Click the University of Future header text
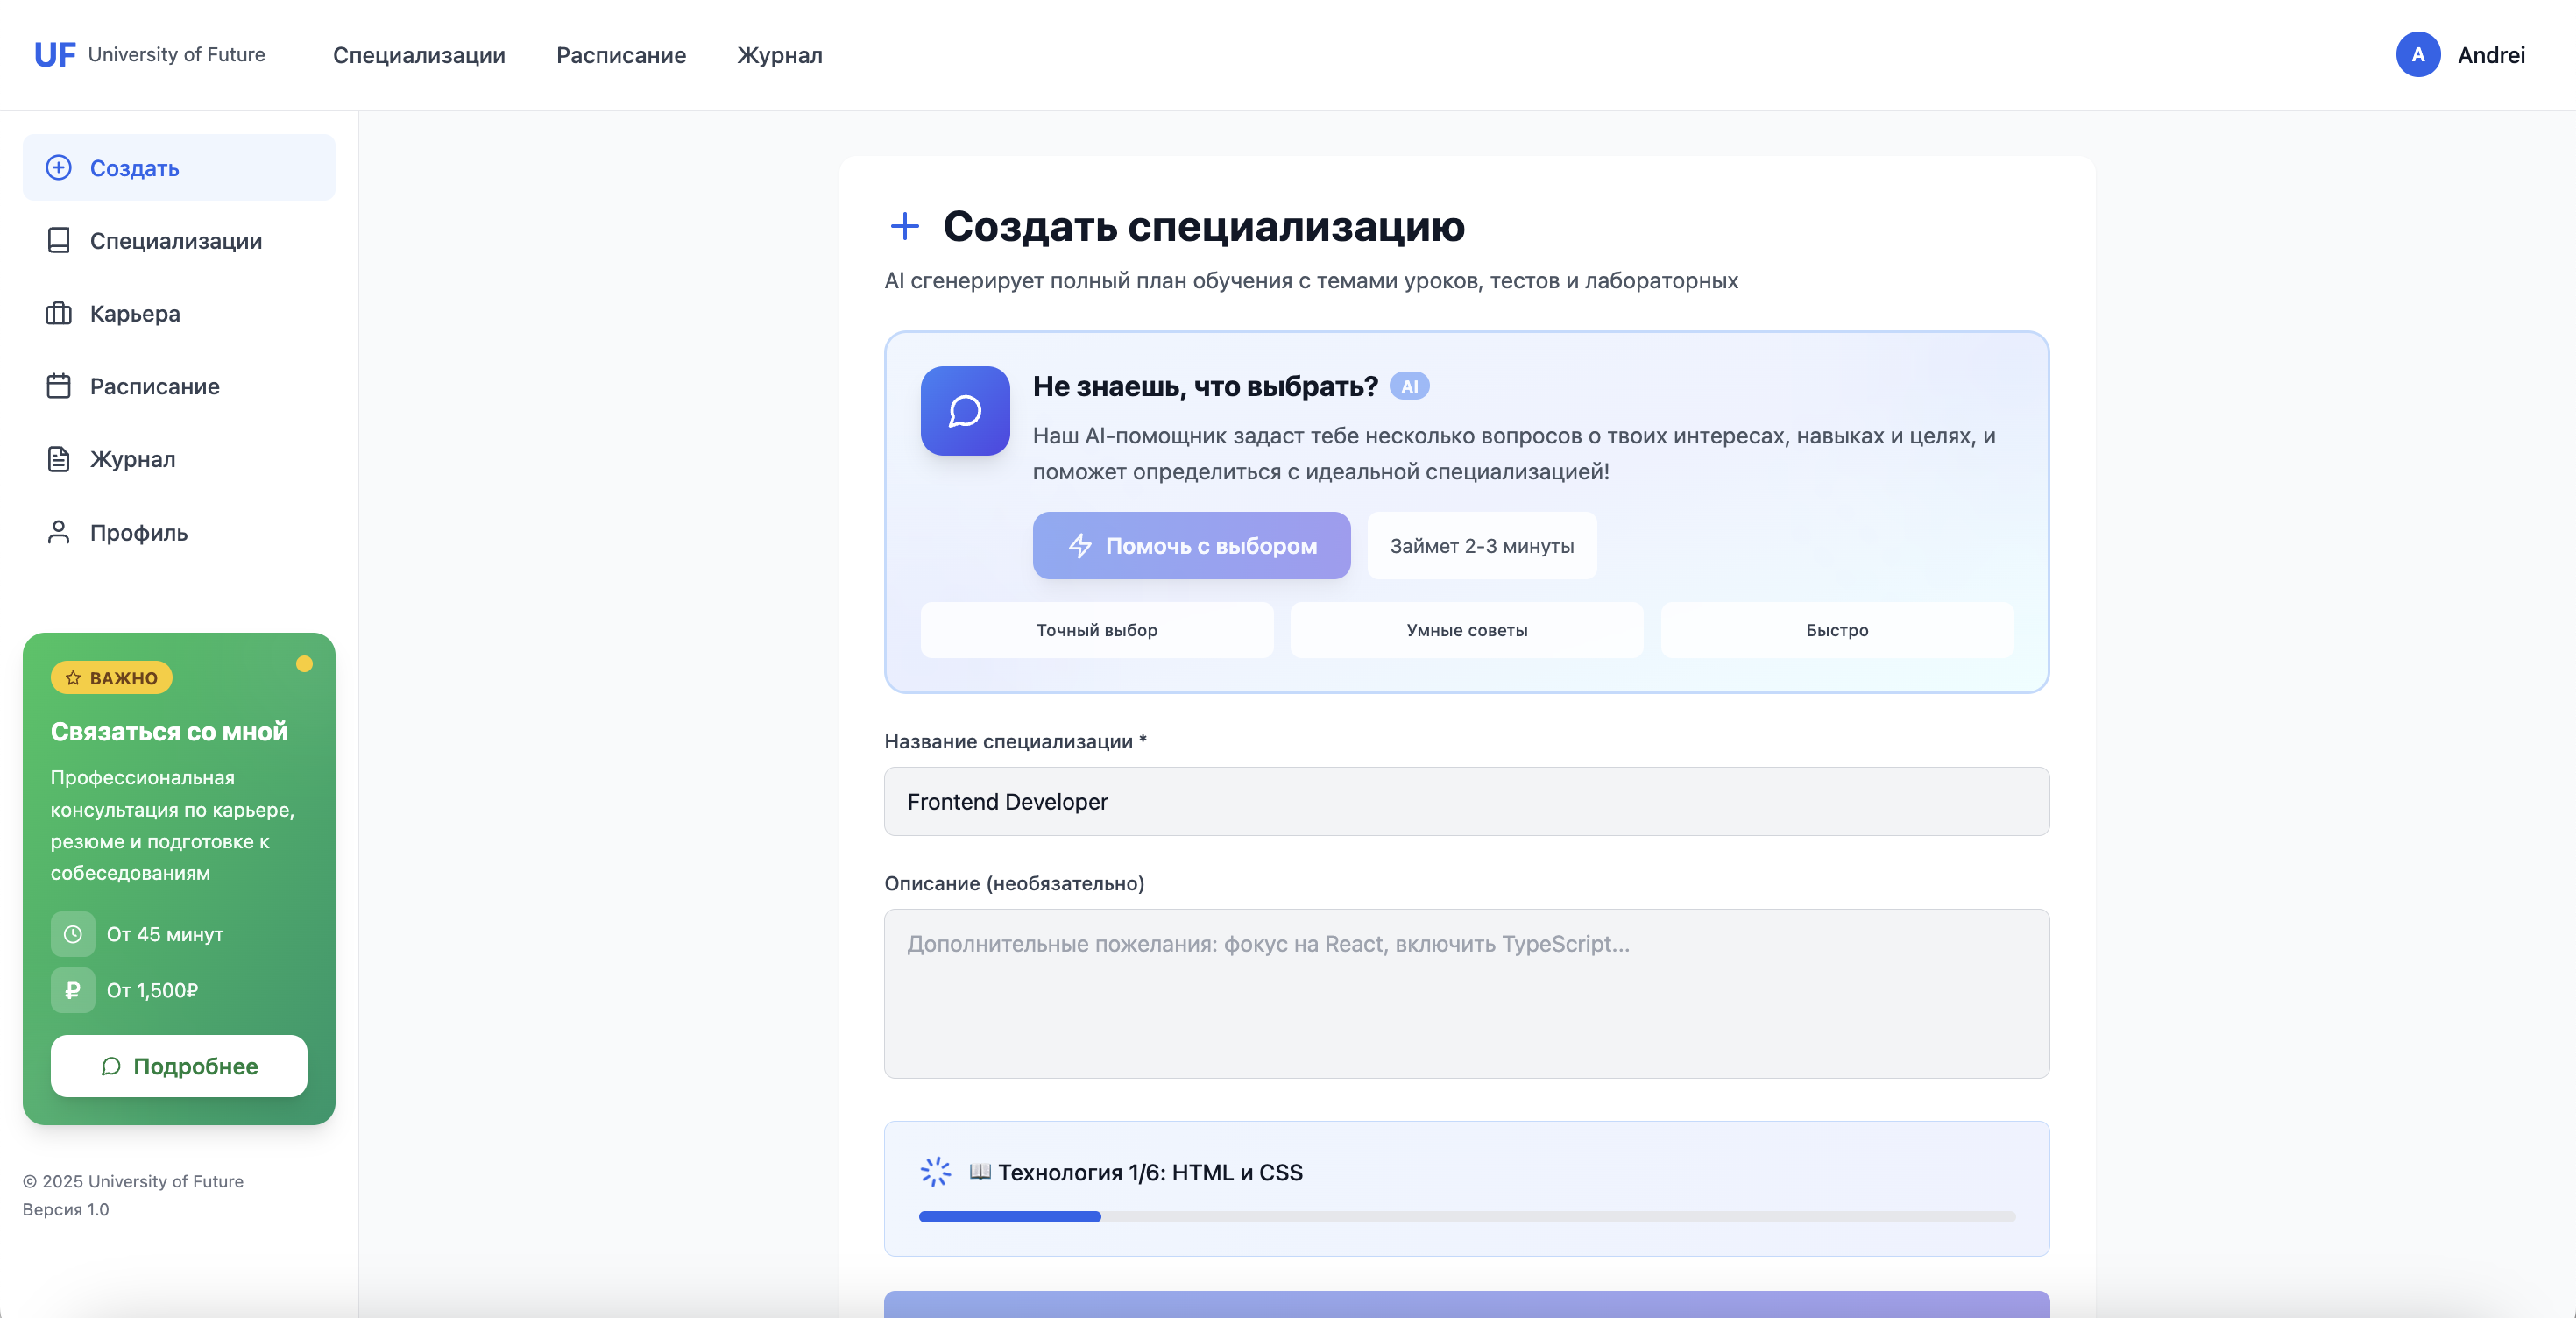This screenshot has height=1318, width=2576. [x=177, y=54]
